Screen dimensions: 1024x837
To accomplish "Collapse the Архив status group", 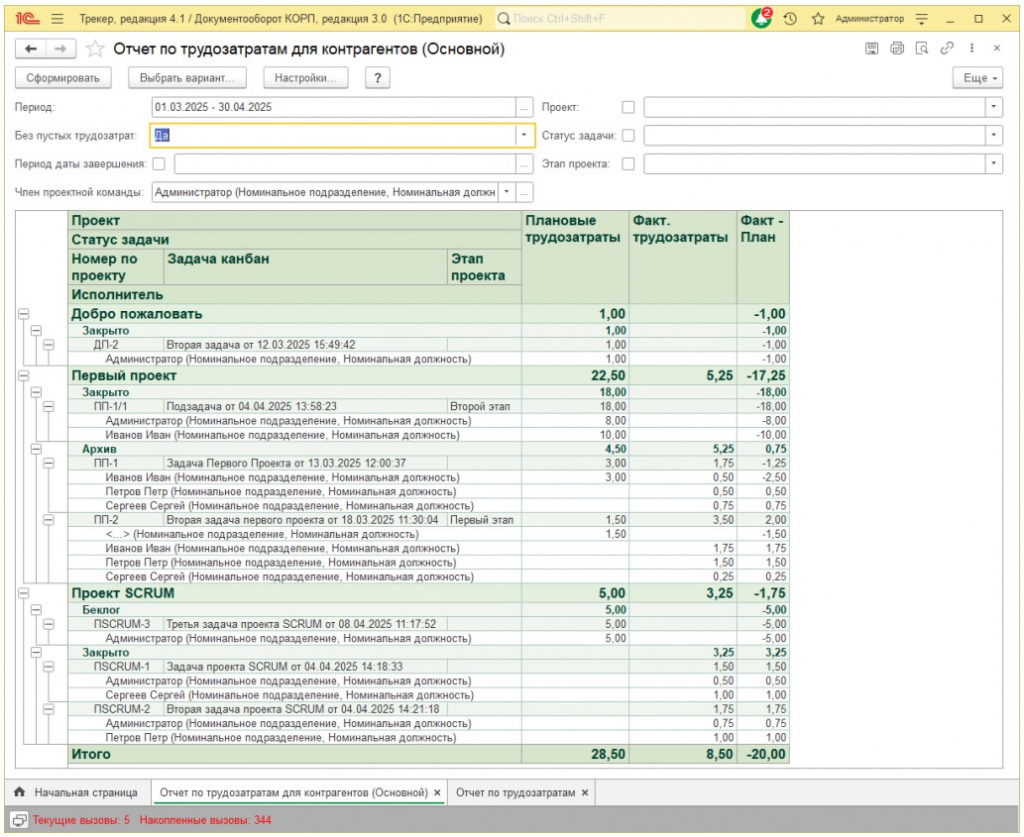I will [x=36, y=449].
